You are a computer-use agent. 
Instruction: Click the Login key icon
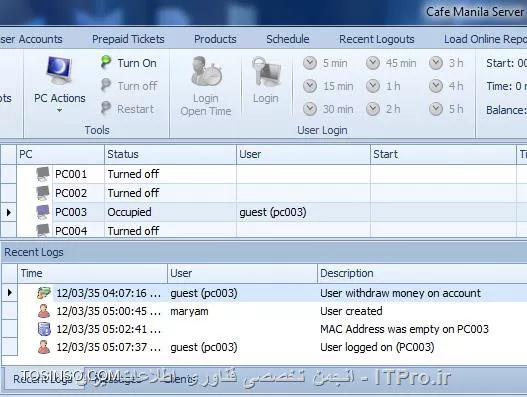click(266, 72)
